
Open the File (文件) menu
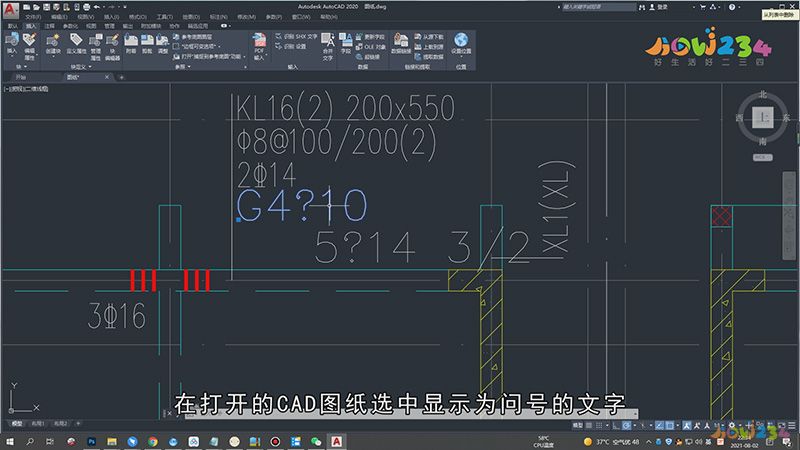pyautogui.click(x=33, y=17)
